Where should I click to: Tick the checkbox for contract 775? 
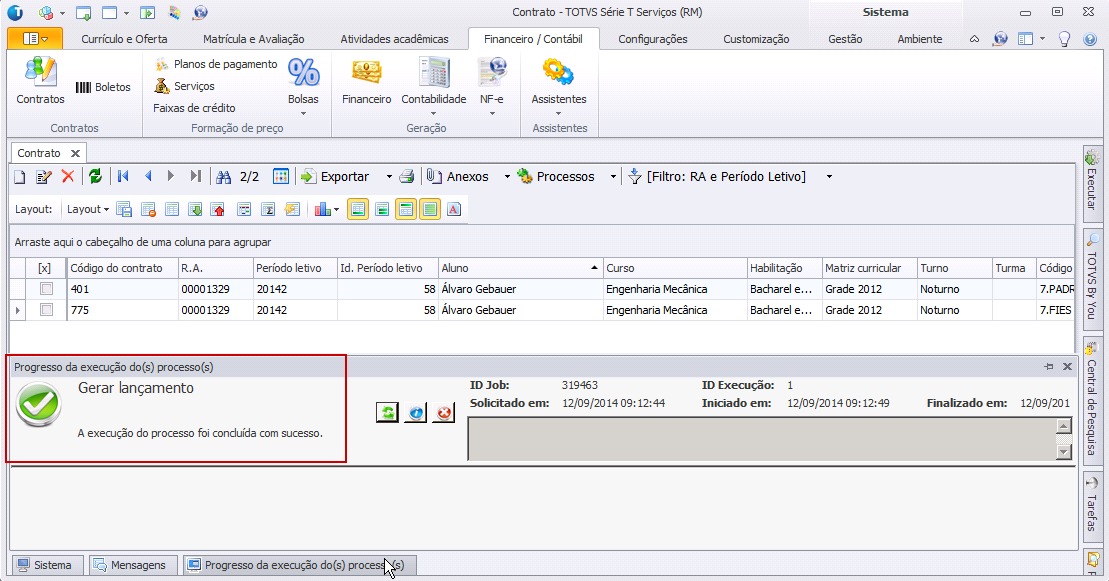coord(45,310)
